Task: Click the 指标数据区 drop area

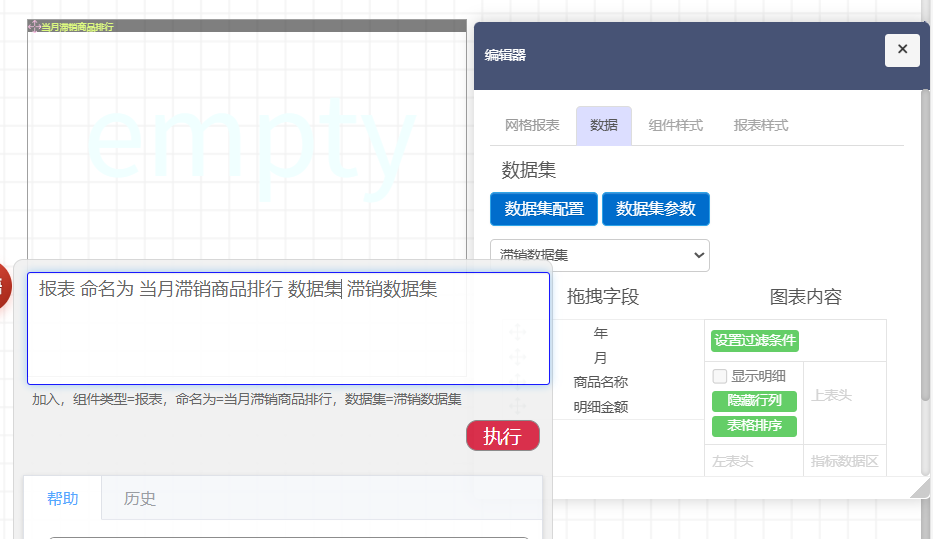Action: tap(844, 461)
